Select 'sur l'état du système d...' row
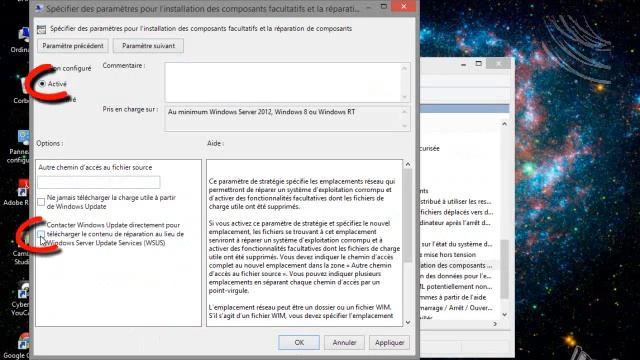Image resolution: width=640 pixels, height=360 pixels. click(456, 244)
